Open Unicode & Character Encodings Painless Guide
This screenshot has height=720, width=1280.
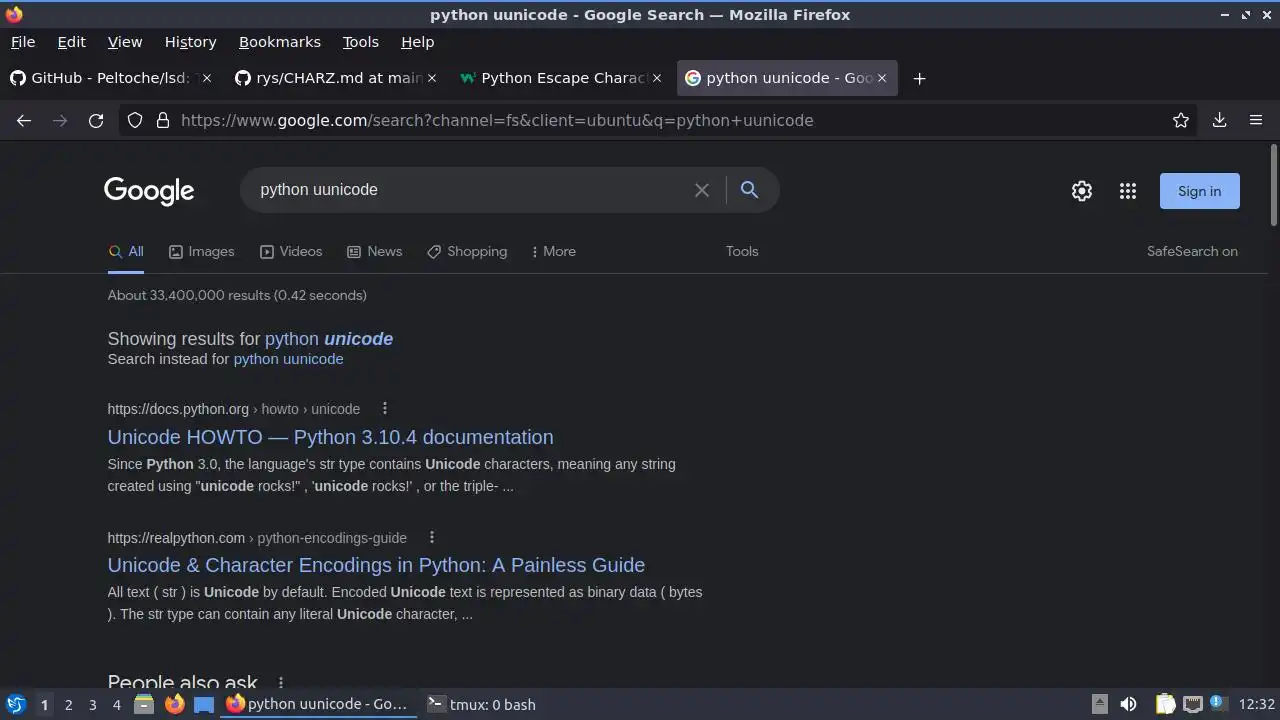click(x=376, y=565)
